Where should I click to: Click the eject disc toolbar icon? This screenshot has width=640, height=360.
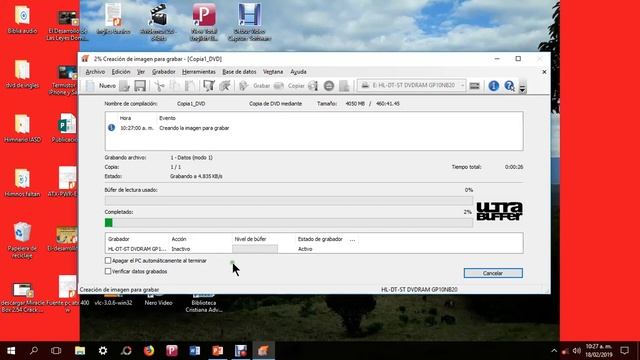tap(329, 86)
